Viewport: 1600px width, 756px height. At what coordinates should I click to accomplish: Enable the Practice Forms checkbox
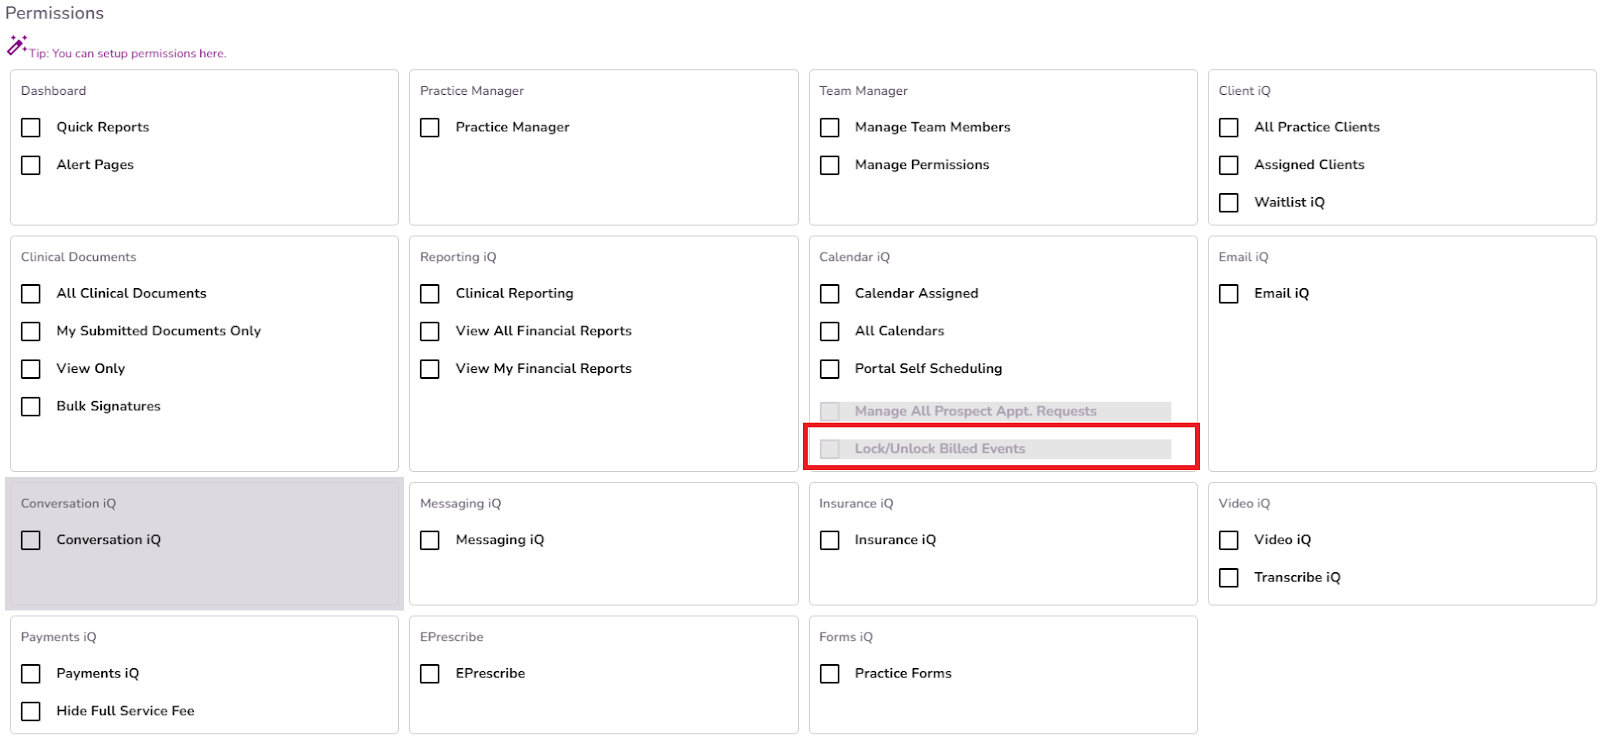coord(830,674)
